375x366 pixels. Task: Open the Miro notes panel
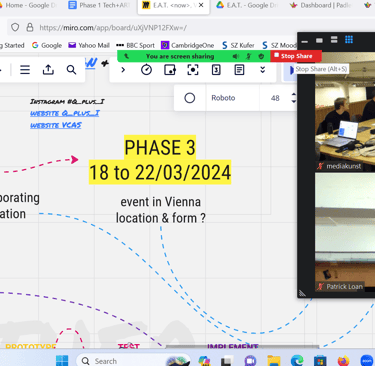pos(239,70)
